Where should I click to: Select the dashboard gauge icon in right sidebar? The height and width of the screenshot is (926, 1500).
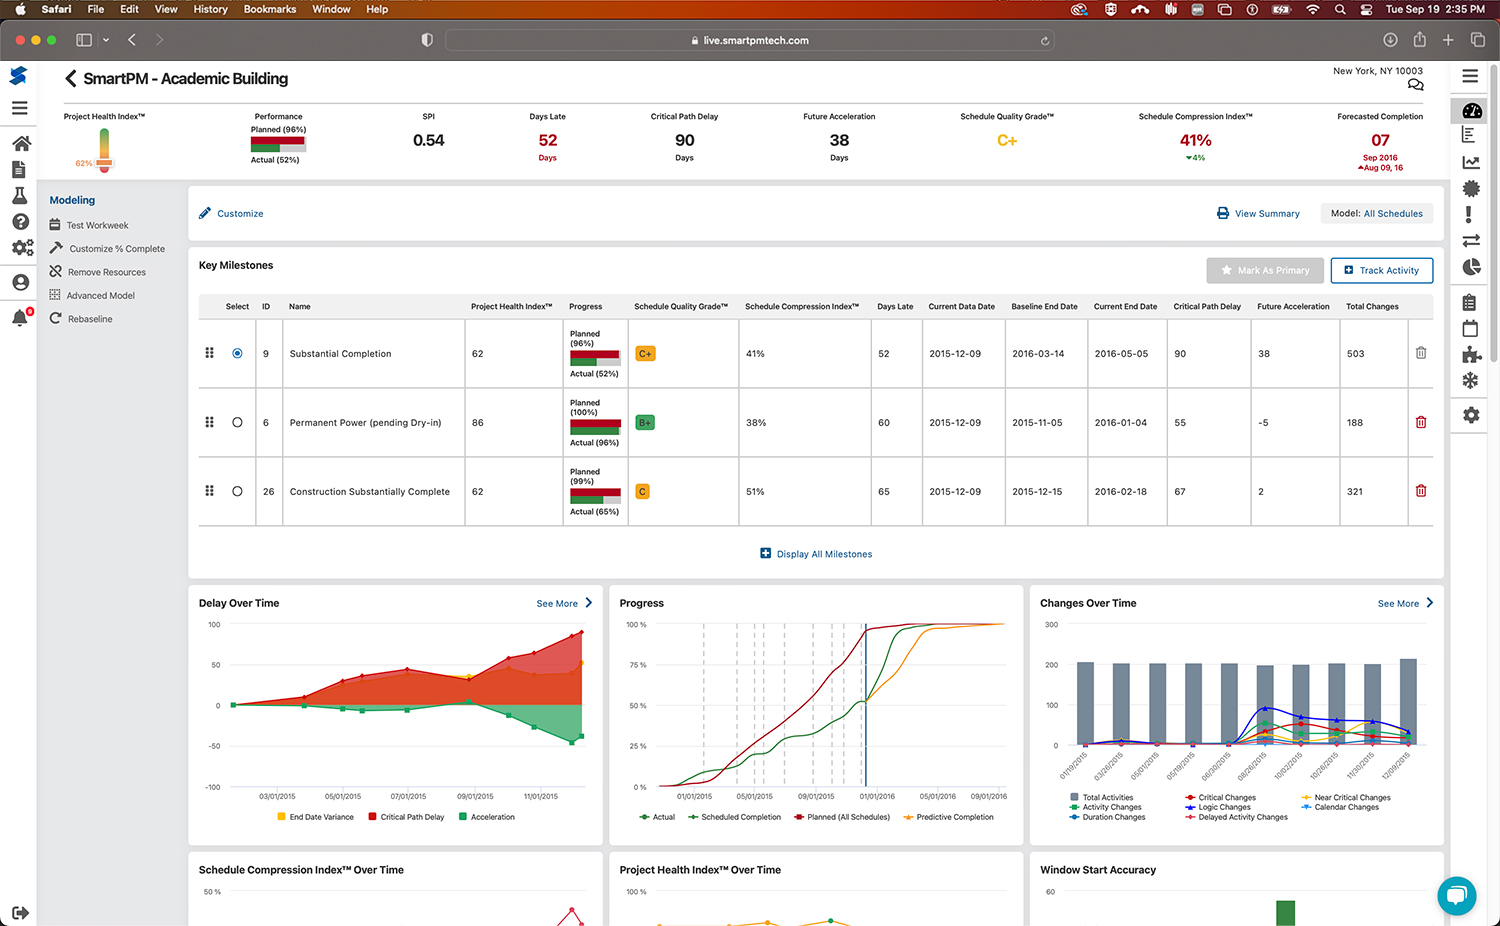1472,110
